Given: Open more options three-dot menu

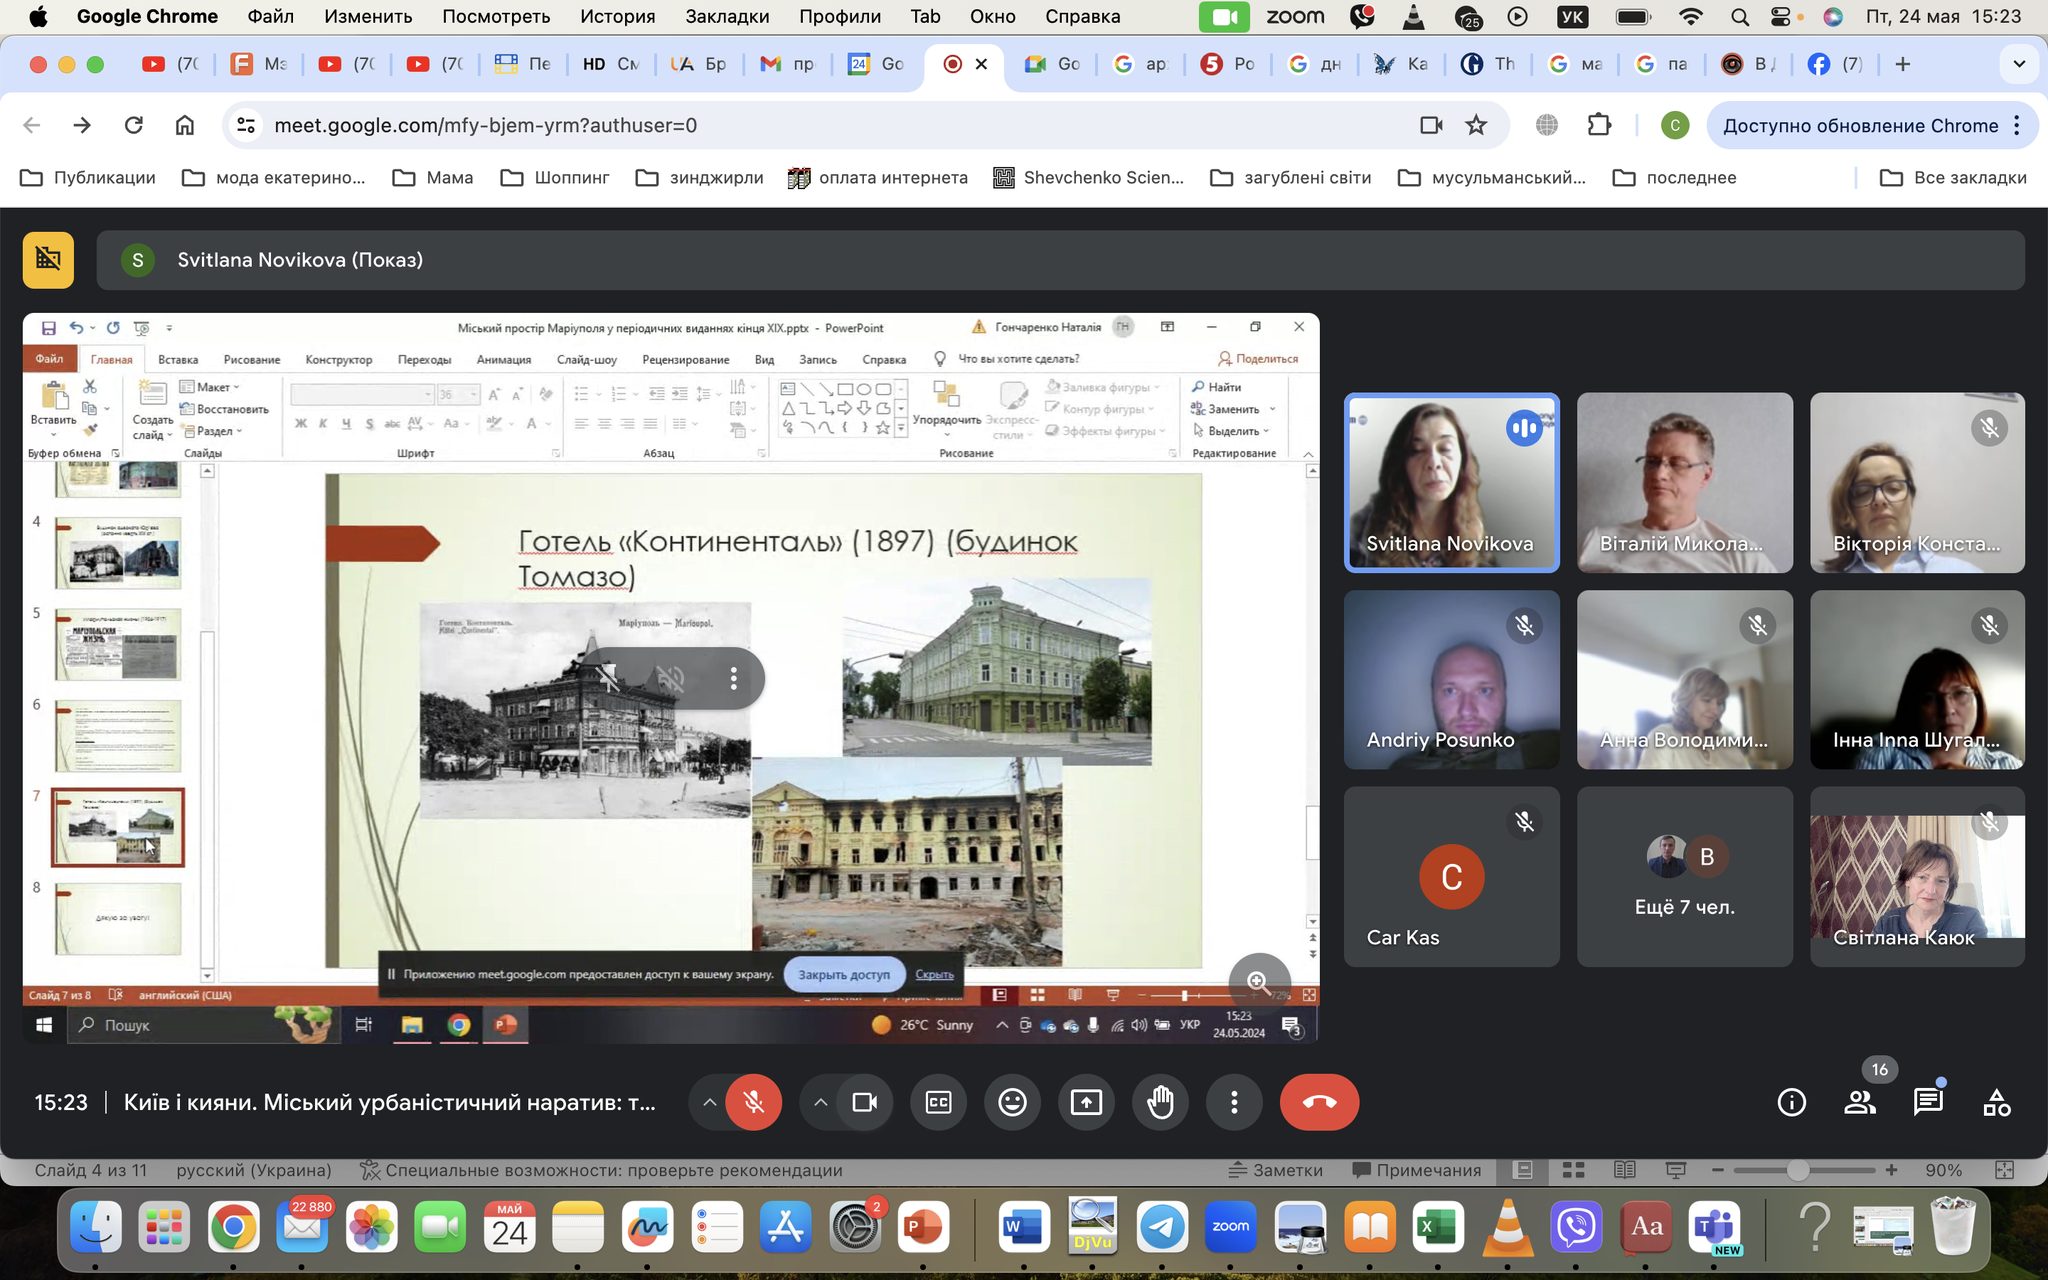Looking at the screenshot, I should 1234,1102.
